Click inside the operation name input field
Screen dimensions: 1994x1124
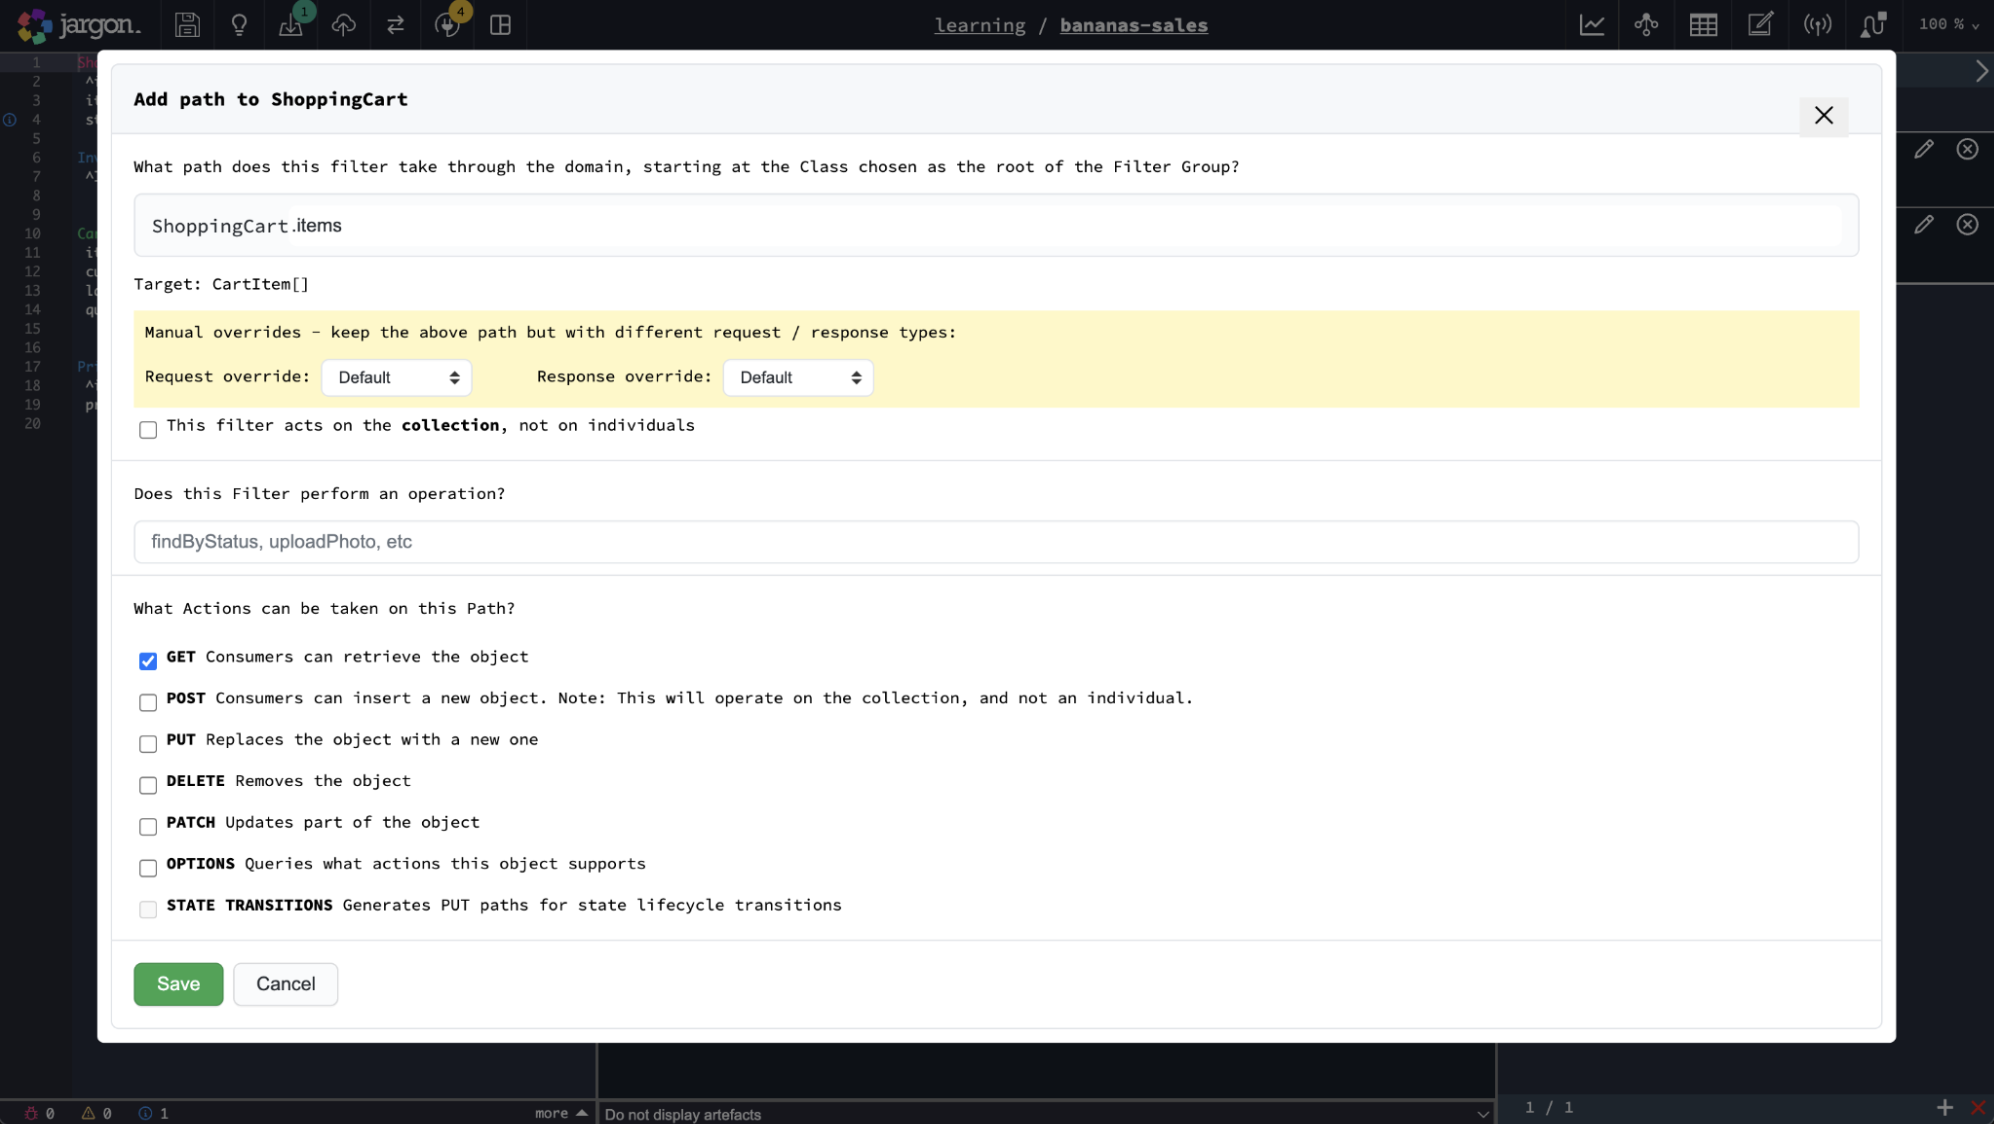995,541
